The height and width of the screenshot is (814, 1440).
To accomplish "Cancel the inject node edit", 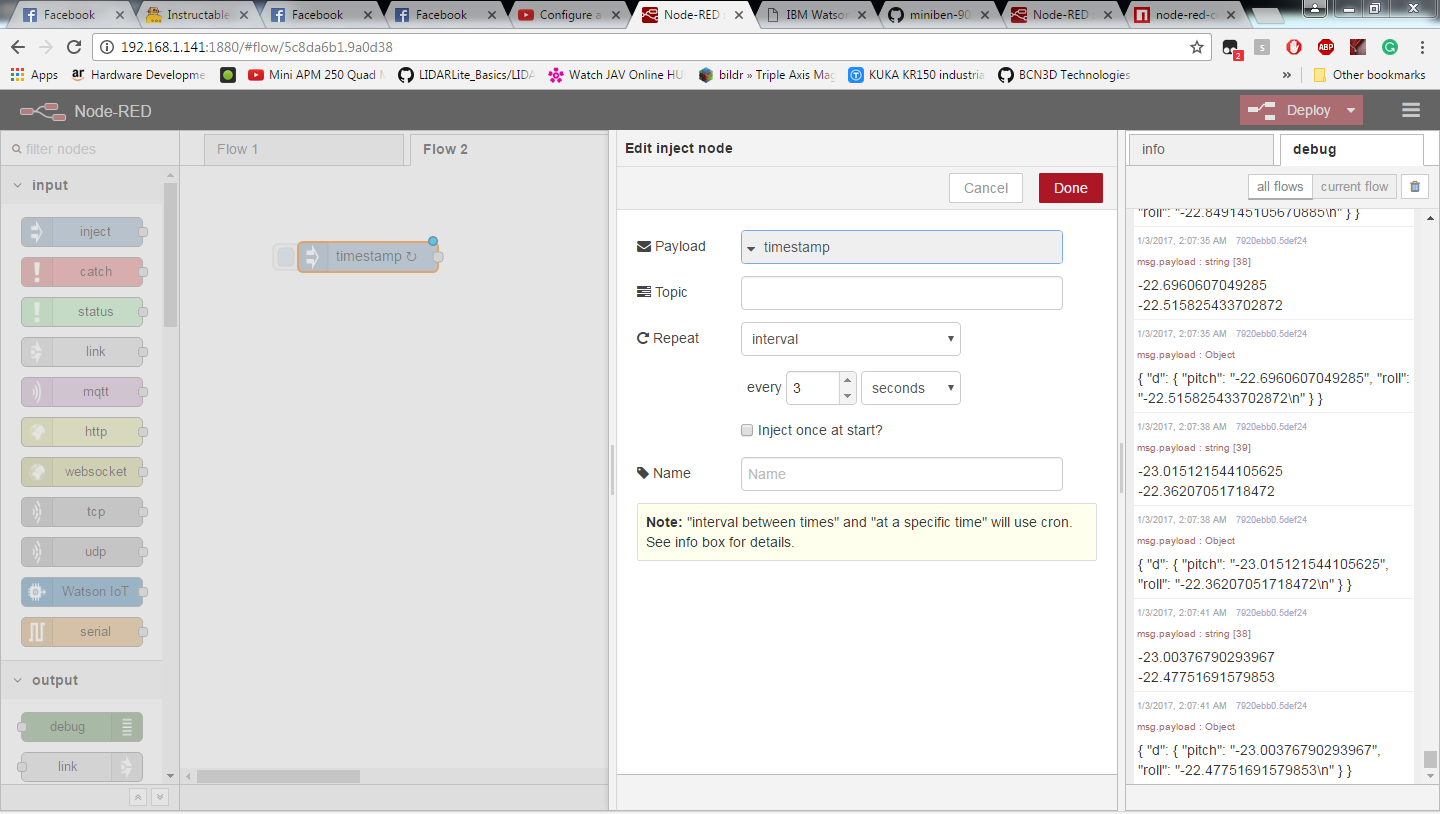I will 986,188.
